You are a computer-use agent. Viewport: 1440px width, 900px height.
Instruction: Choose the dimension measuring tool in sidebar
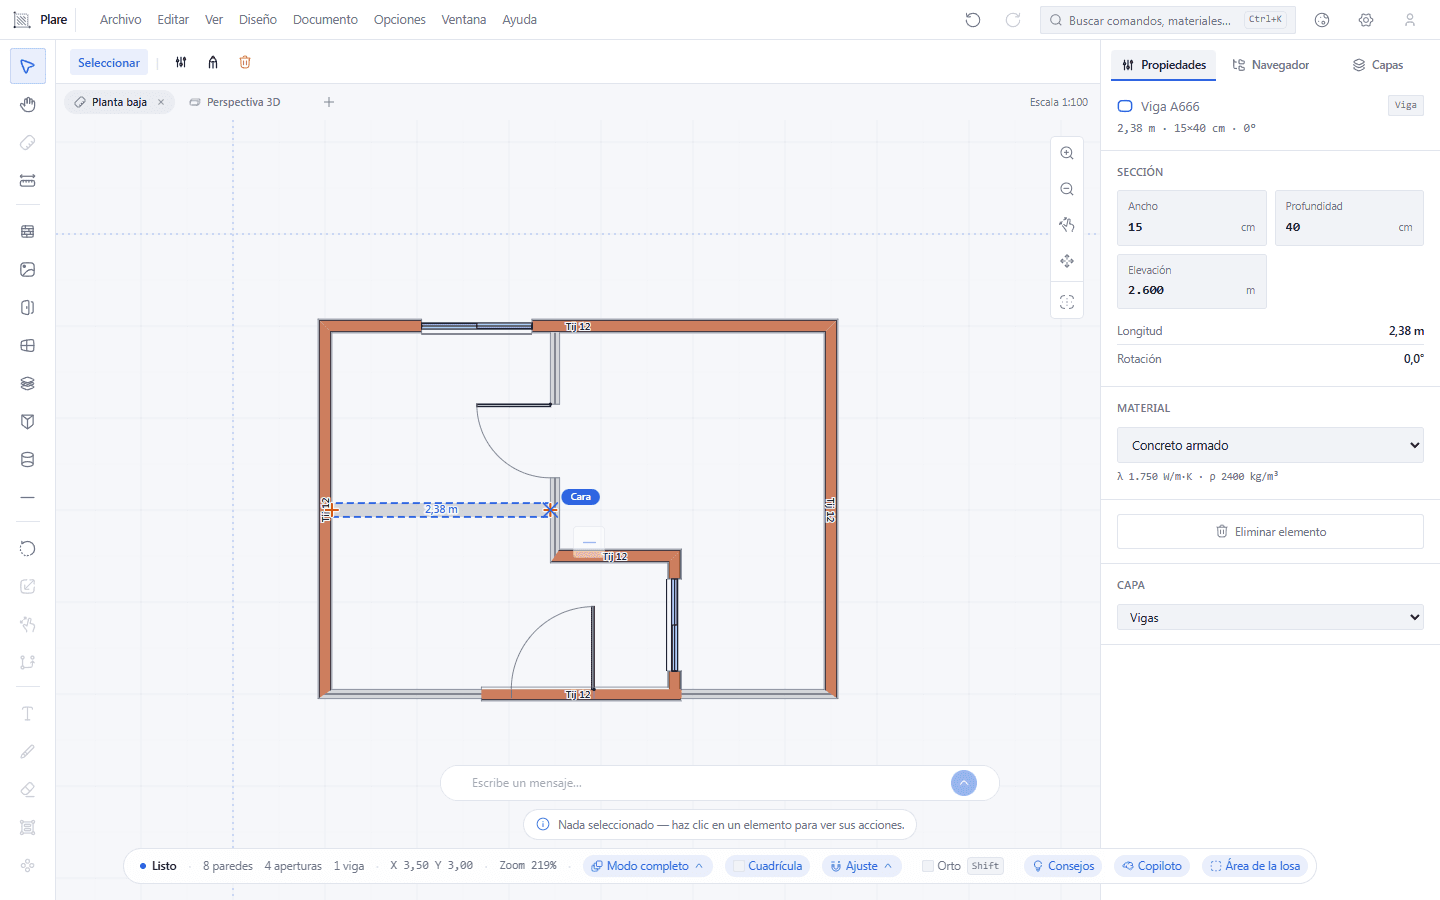point(28,181)
